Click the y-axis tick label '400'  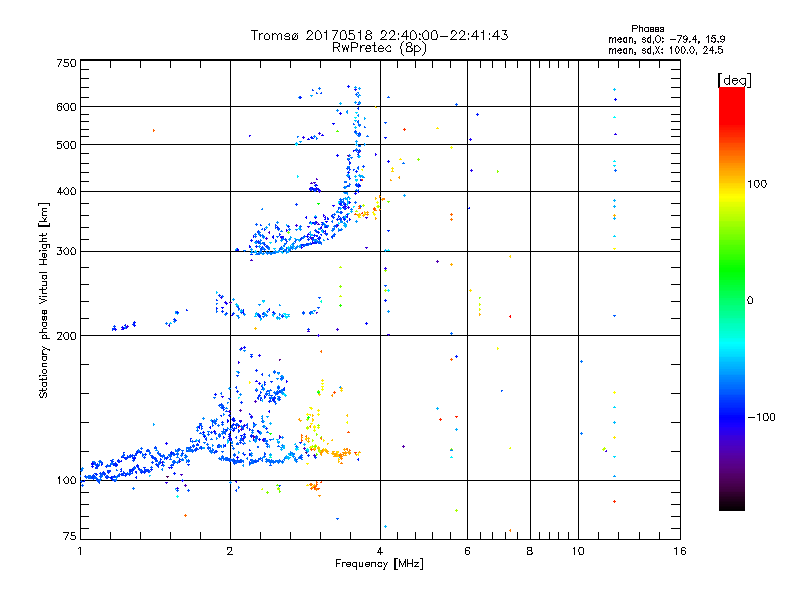point(66,192)
